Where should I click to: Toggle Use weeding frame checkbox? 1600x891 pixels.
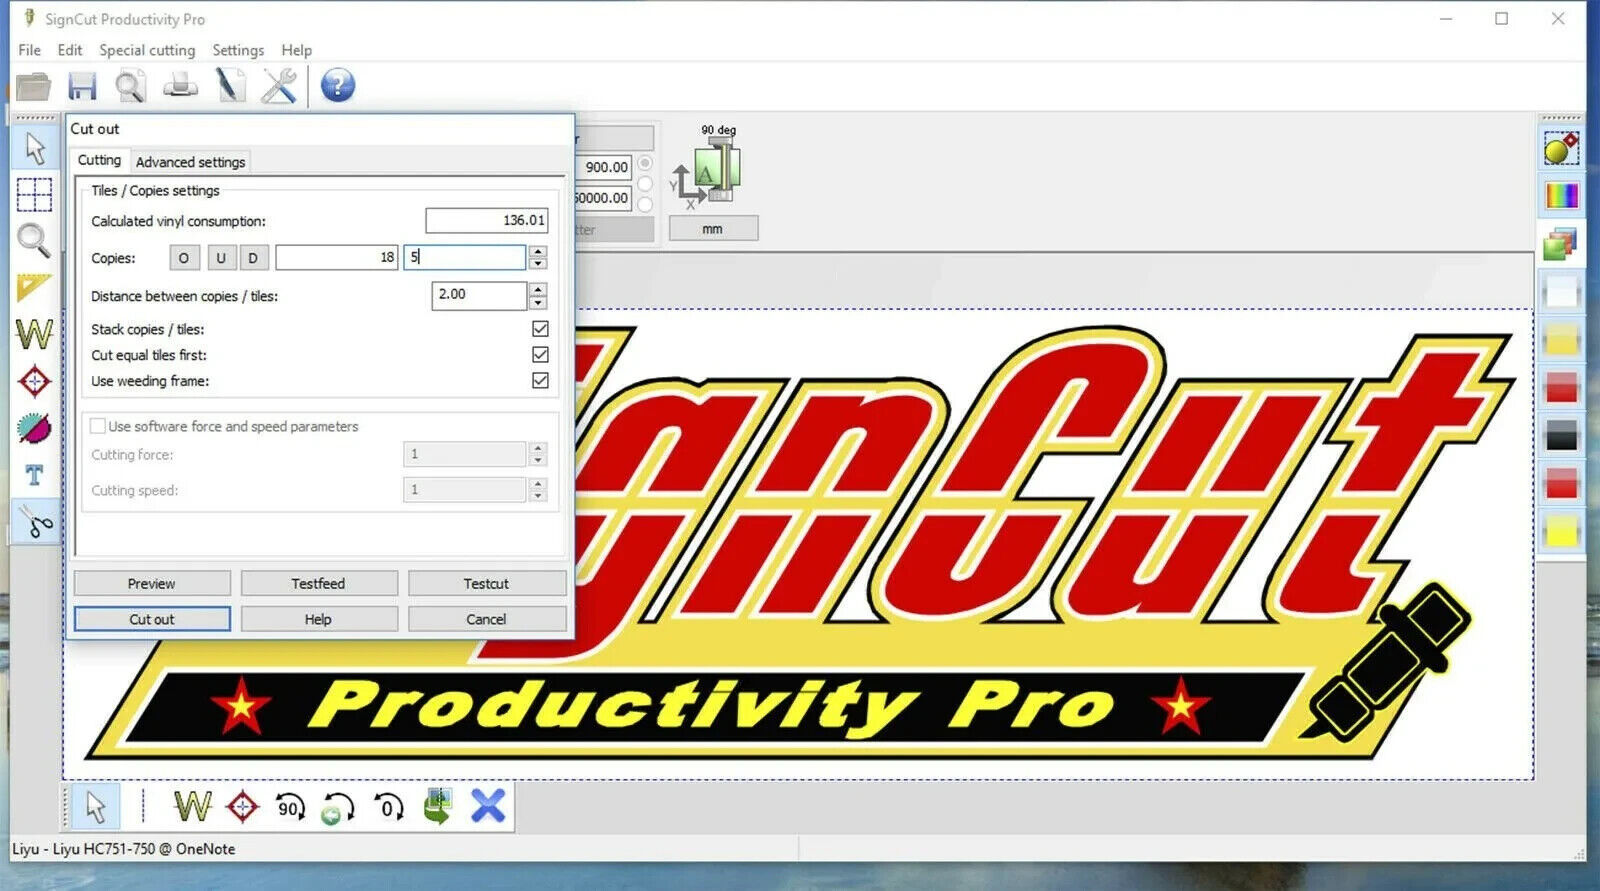coord(540,381)
